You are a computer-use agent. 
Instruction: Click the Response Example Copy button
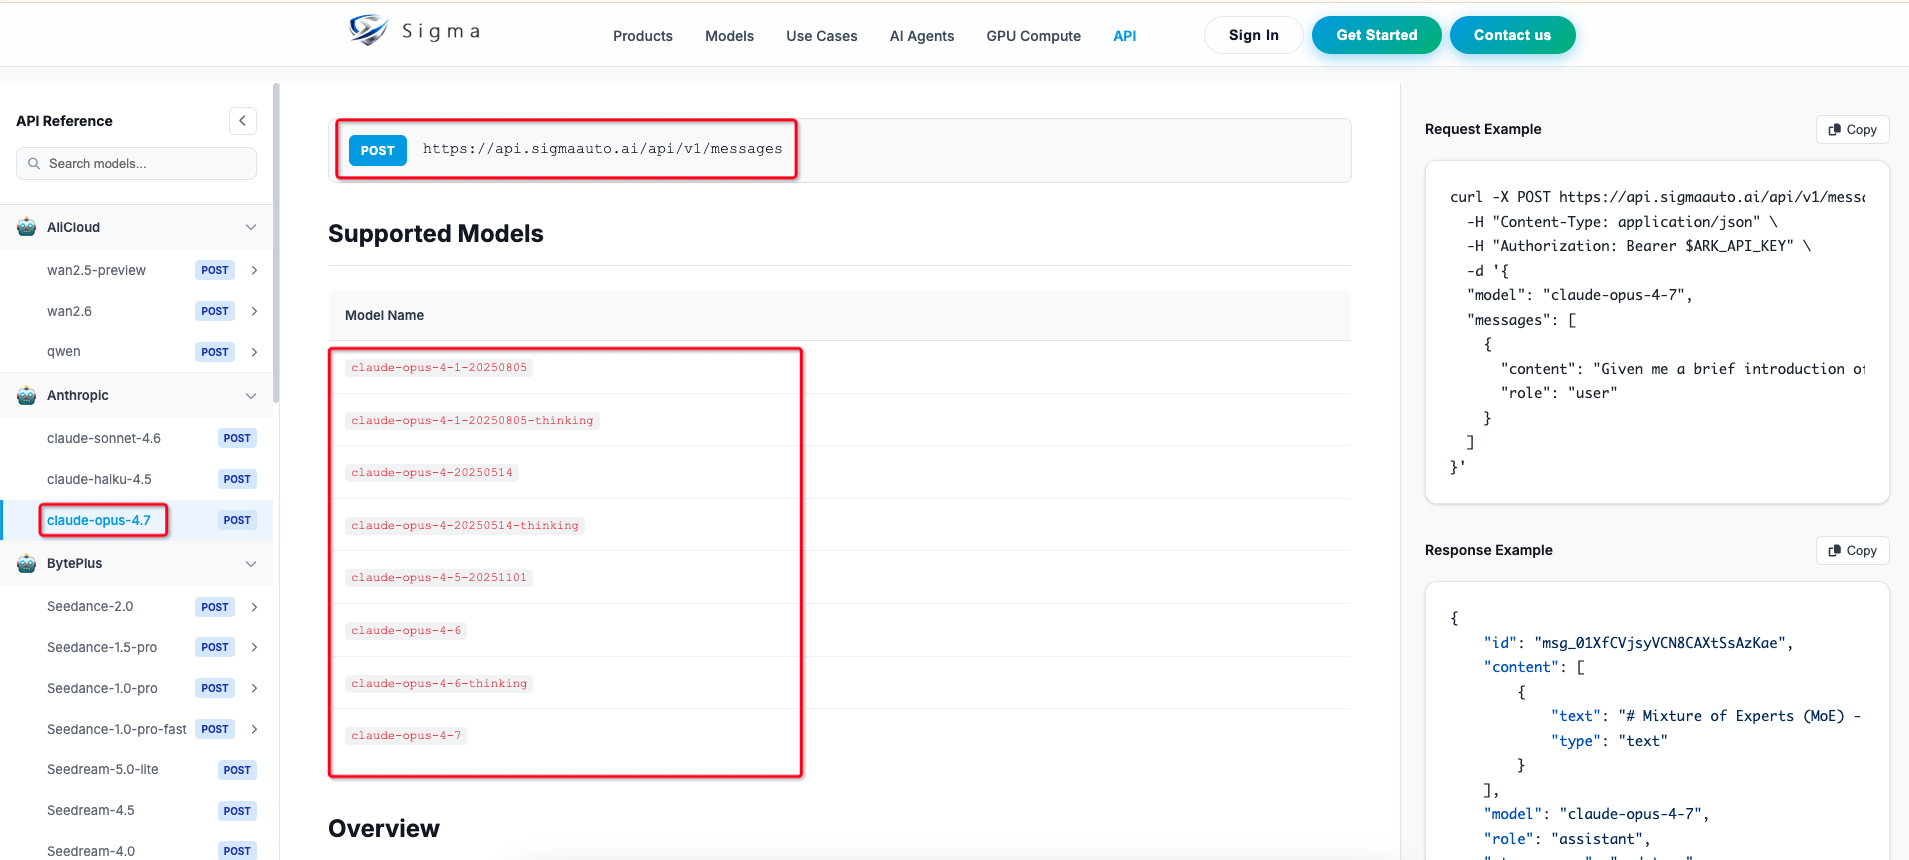coord(1853,551)
